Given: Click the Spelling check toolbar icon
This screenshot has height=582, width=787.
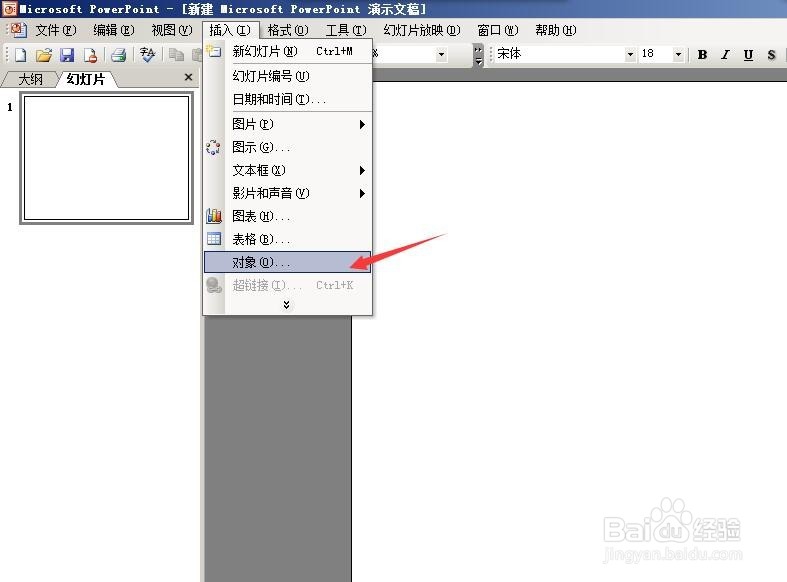Looking at the screenshot, I should (147, 55).
